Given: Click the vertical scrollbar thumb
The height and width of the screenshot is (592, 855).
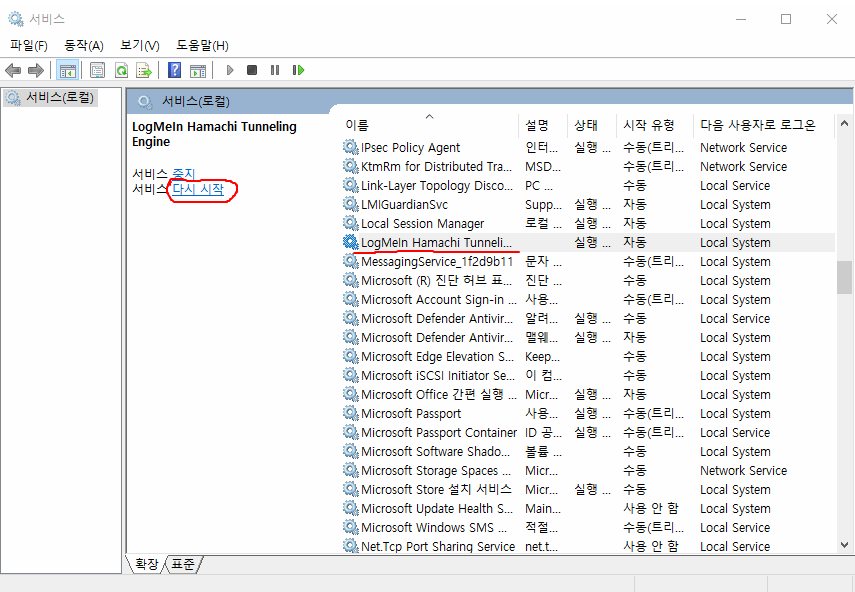Looking at the screenshot, I should click(844, 277).
